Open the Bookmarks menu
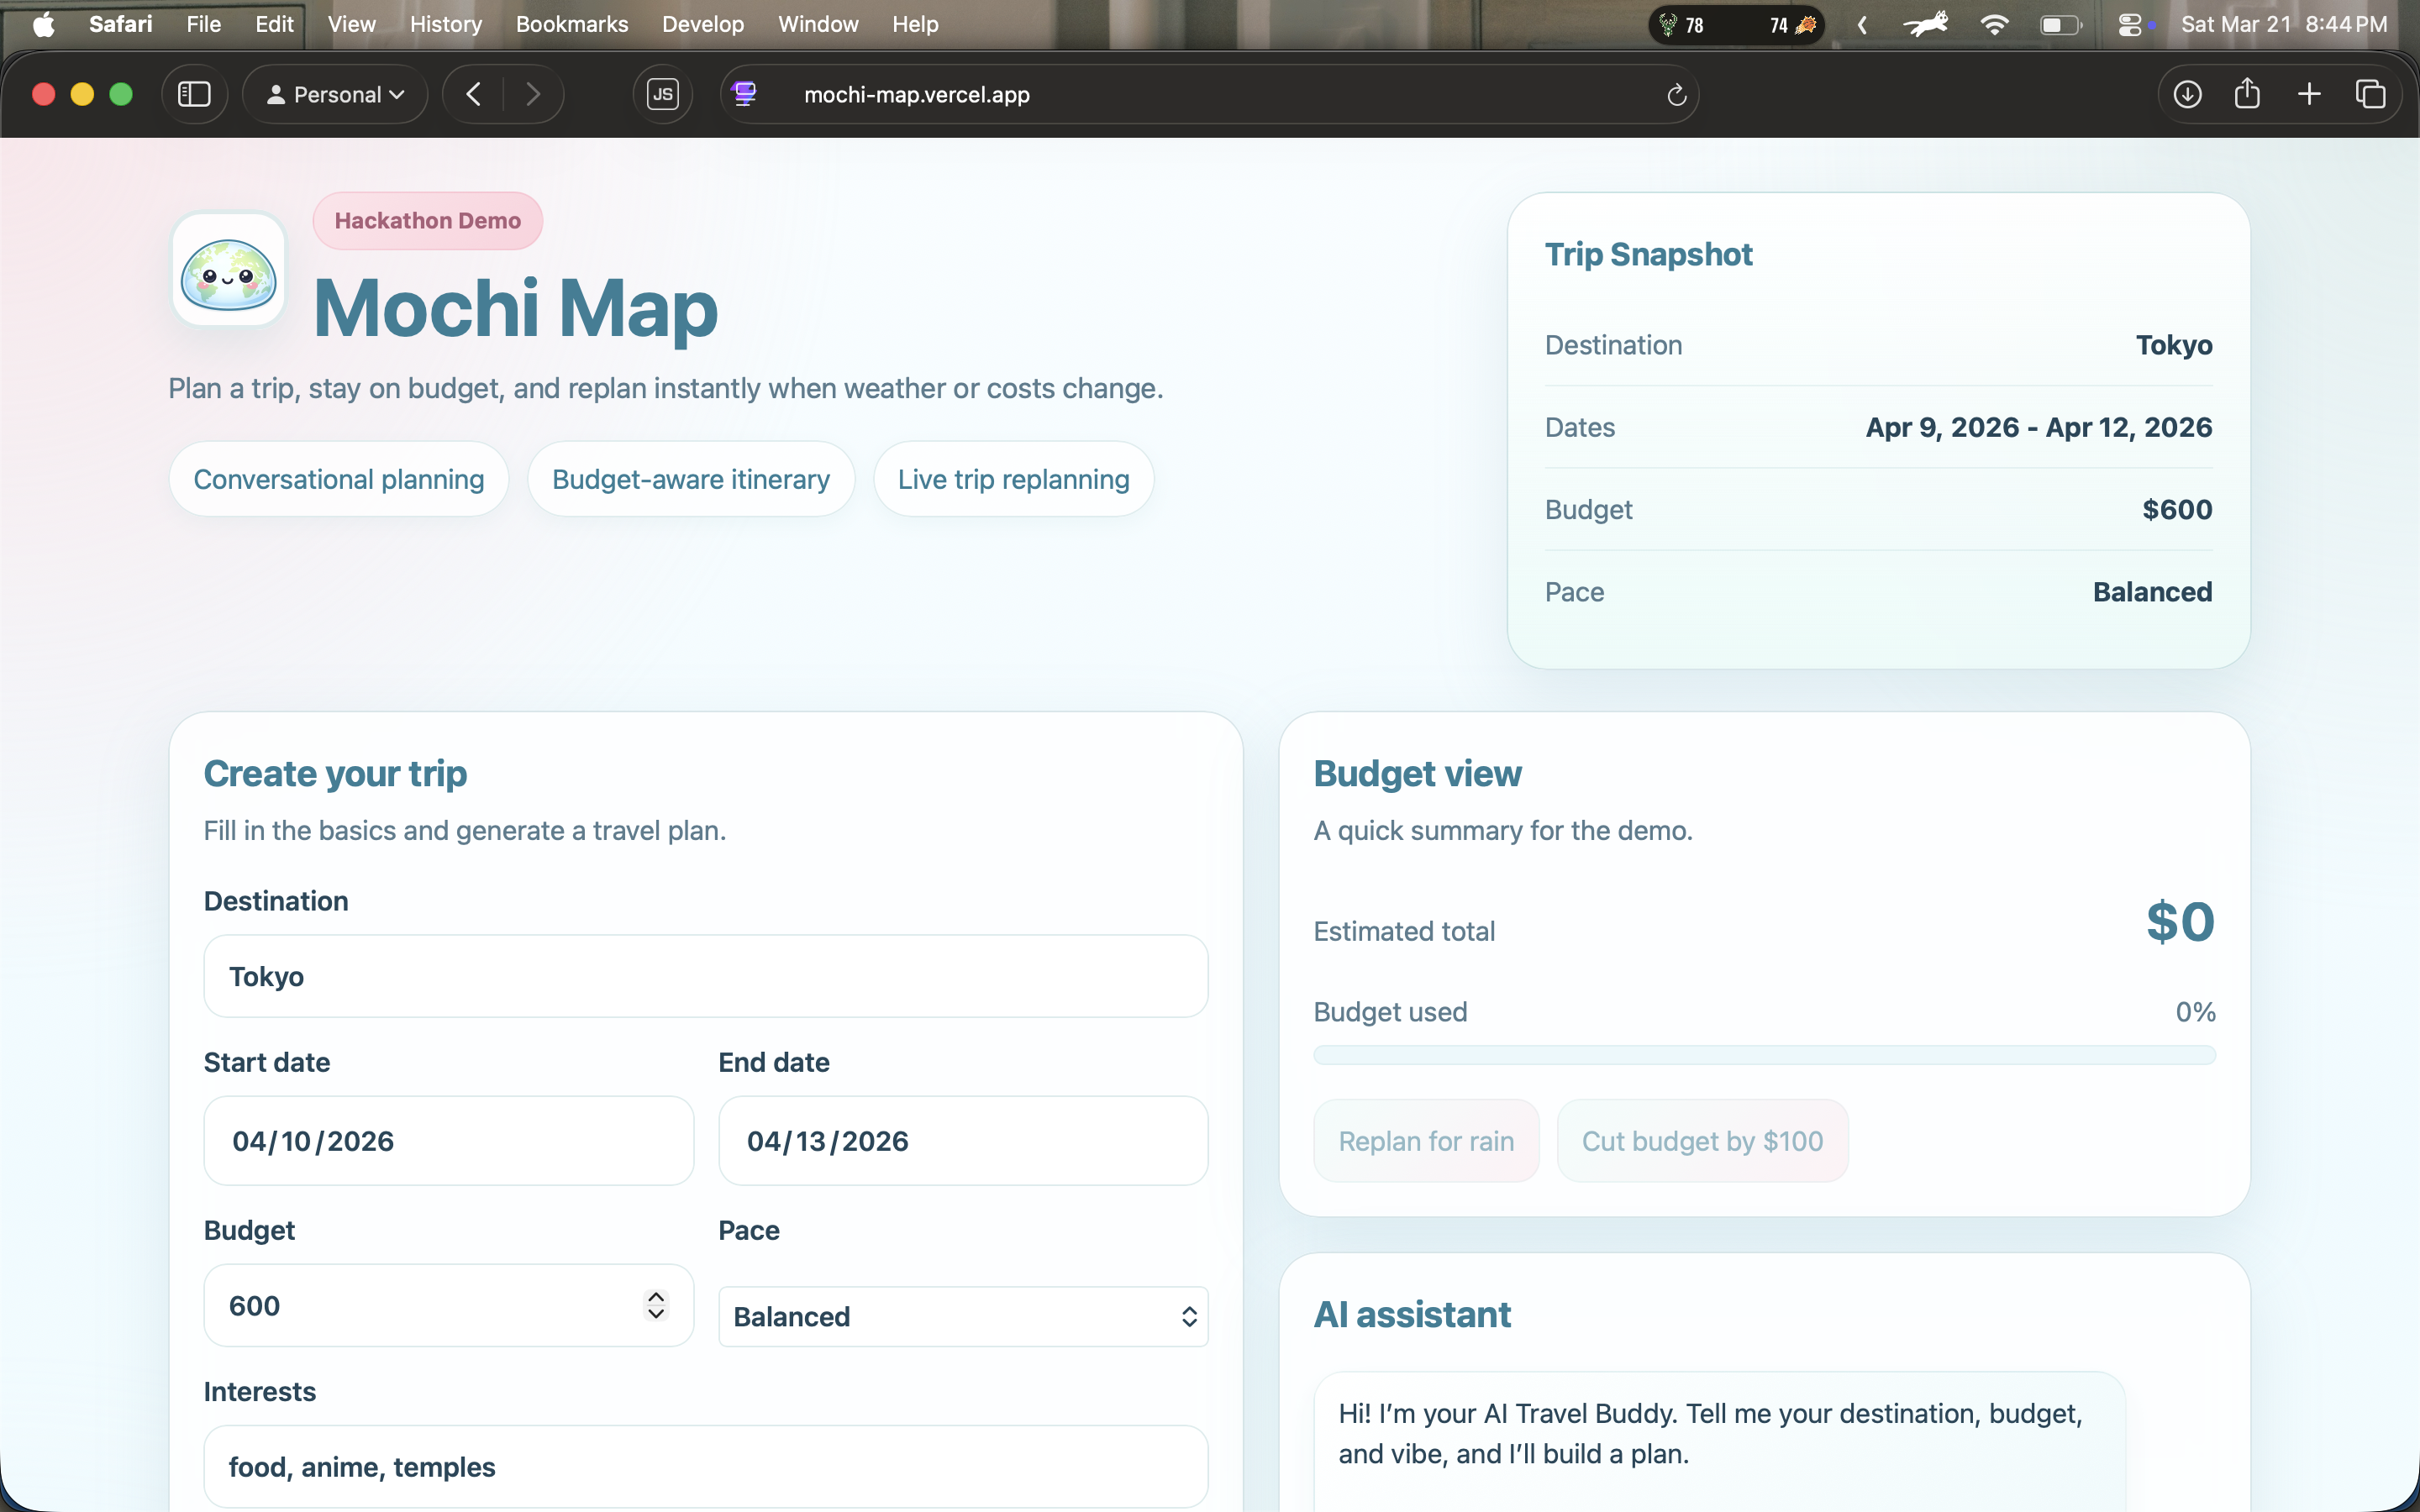2420x1512 pixels. point(571,24)
